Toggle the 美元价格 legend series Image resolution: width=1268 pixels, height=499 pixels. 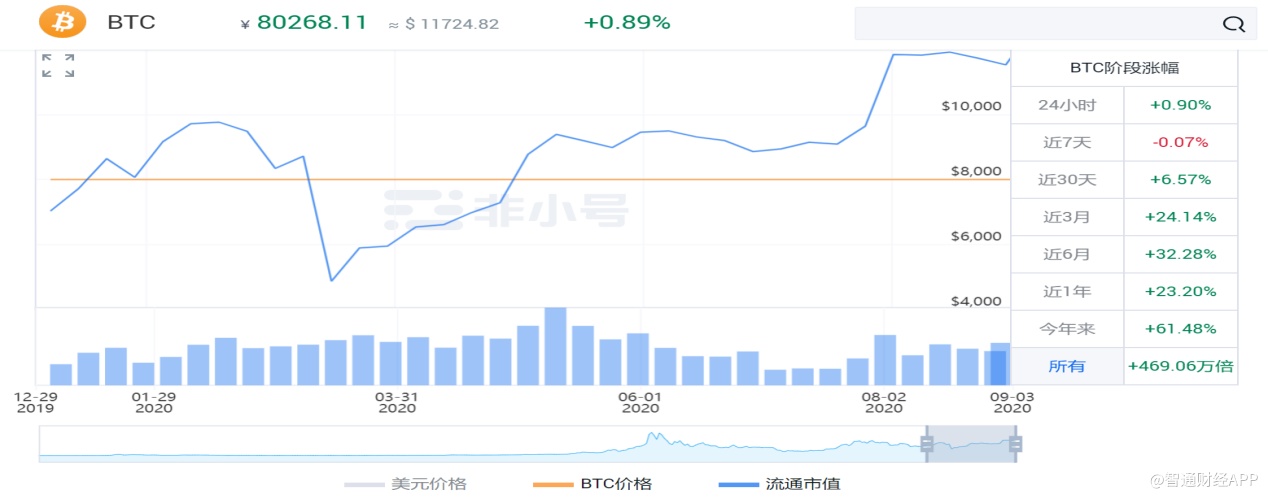point(406,484)
